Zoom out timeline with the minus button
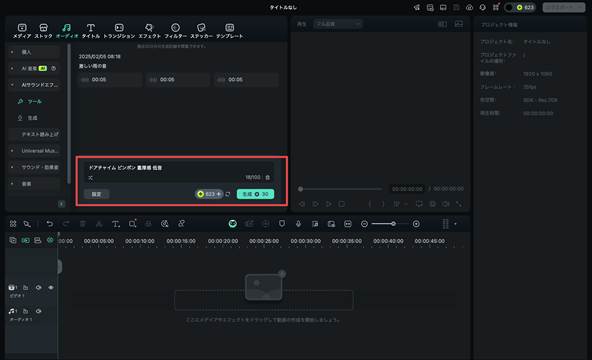Viewport: 592px width, 360px height. click(x=364, y=224)
